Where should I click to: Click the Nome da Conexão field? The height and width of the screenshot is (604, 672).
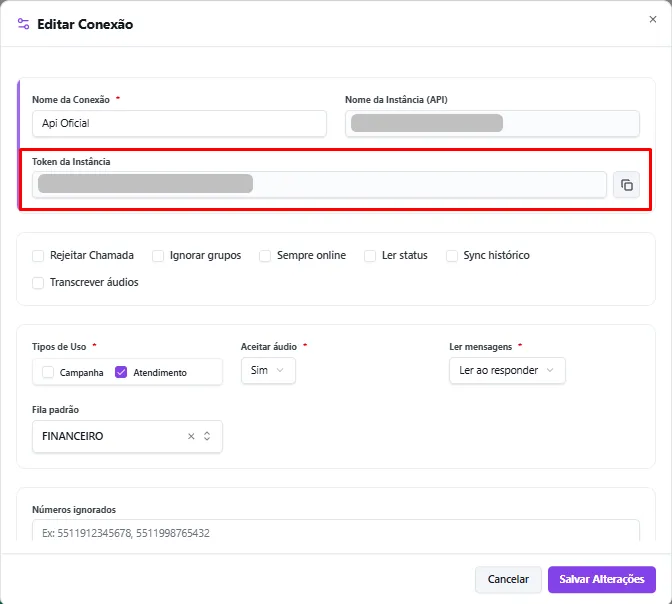179,123
